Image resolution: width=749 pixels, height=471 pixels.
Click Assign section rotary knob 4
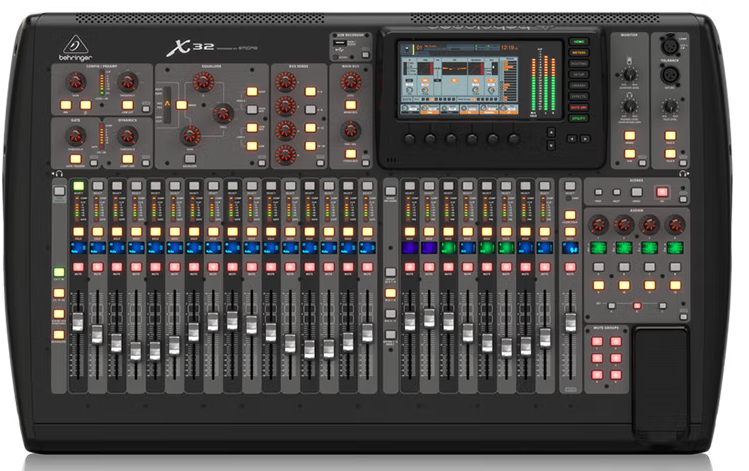pos(675,225)
